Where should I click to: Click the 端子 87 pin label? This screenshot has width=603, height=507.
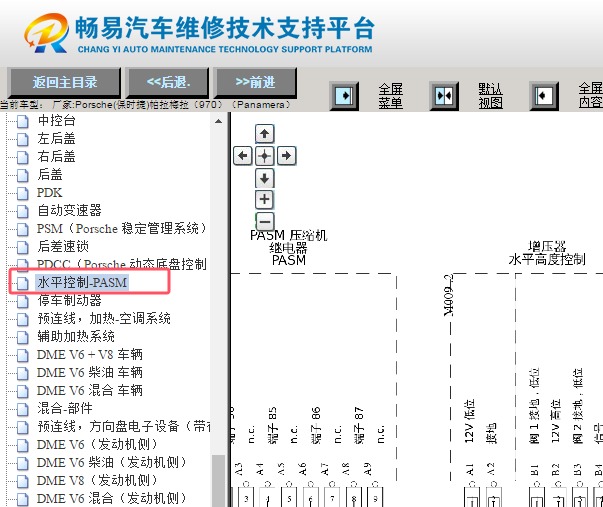point(358,425)
